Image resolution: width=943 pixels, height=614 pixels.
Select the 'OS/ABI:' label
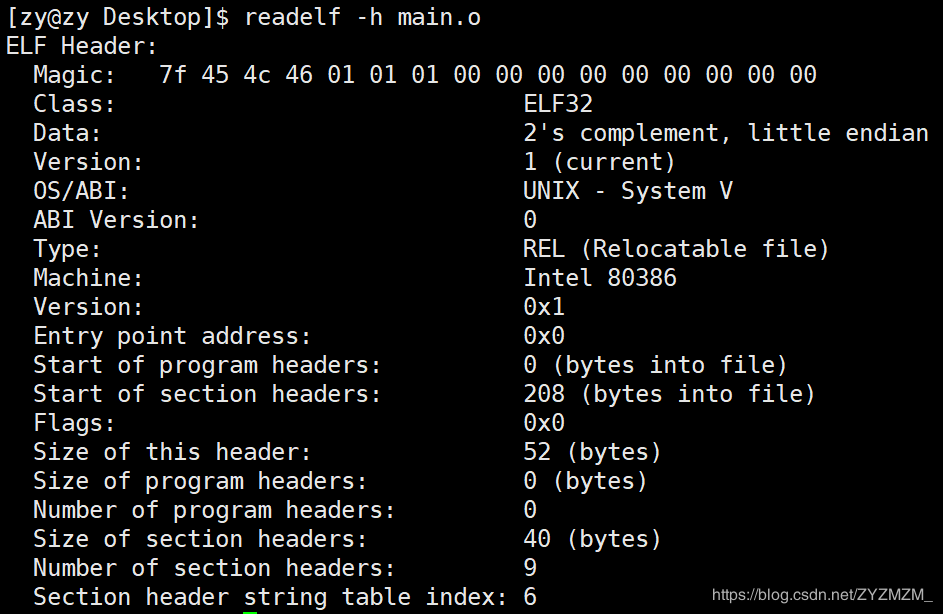pos(81,191)
